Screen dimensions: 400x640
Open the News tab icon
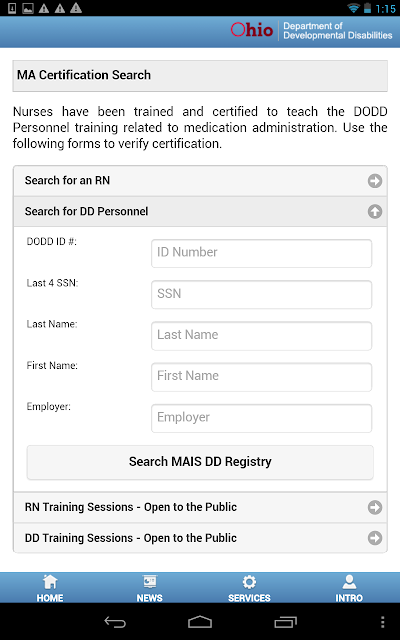click(x=149, y=582)
